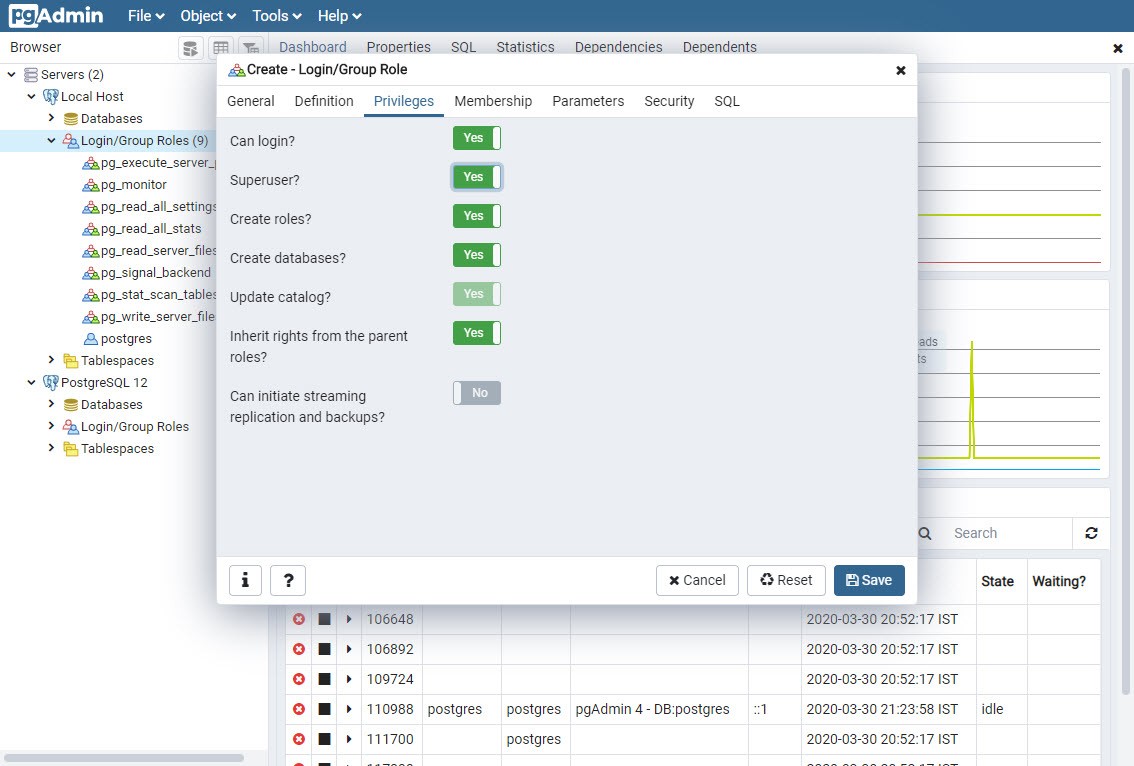Click the red X icon for session 109724

pos(299,679)
